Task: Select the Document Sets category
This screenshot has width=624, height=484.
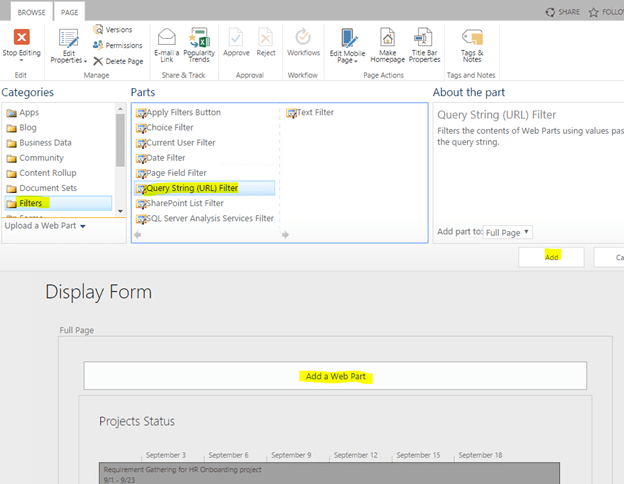Action: (42, 188)
